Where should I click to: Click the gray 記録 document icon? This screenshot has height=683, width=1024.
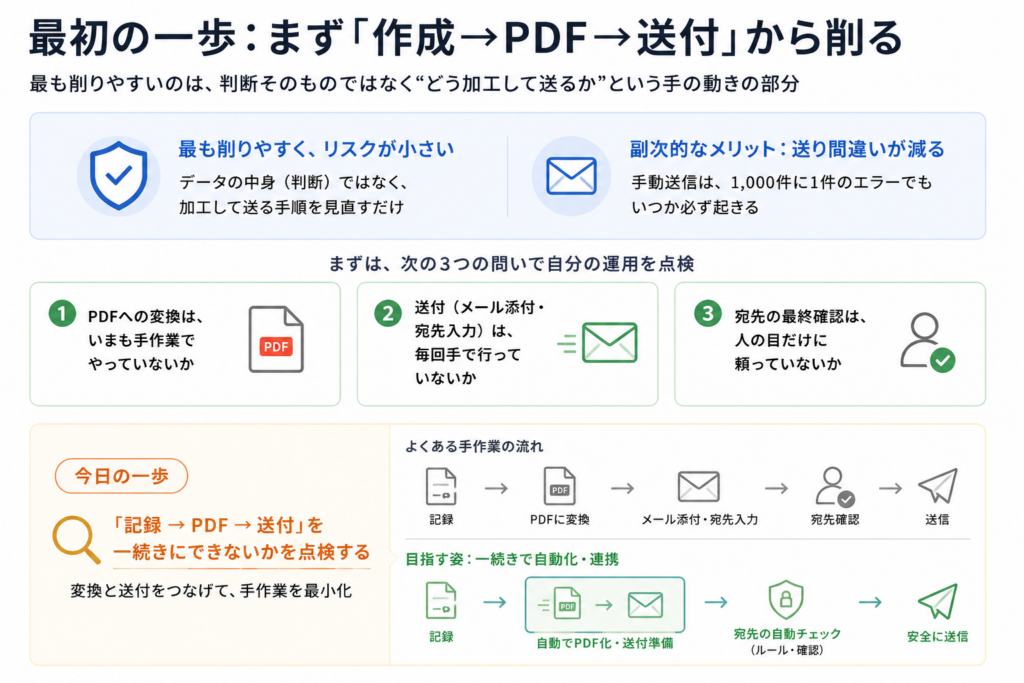pos(441,486)
